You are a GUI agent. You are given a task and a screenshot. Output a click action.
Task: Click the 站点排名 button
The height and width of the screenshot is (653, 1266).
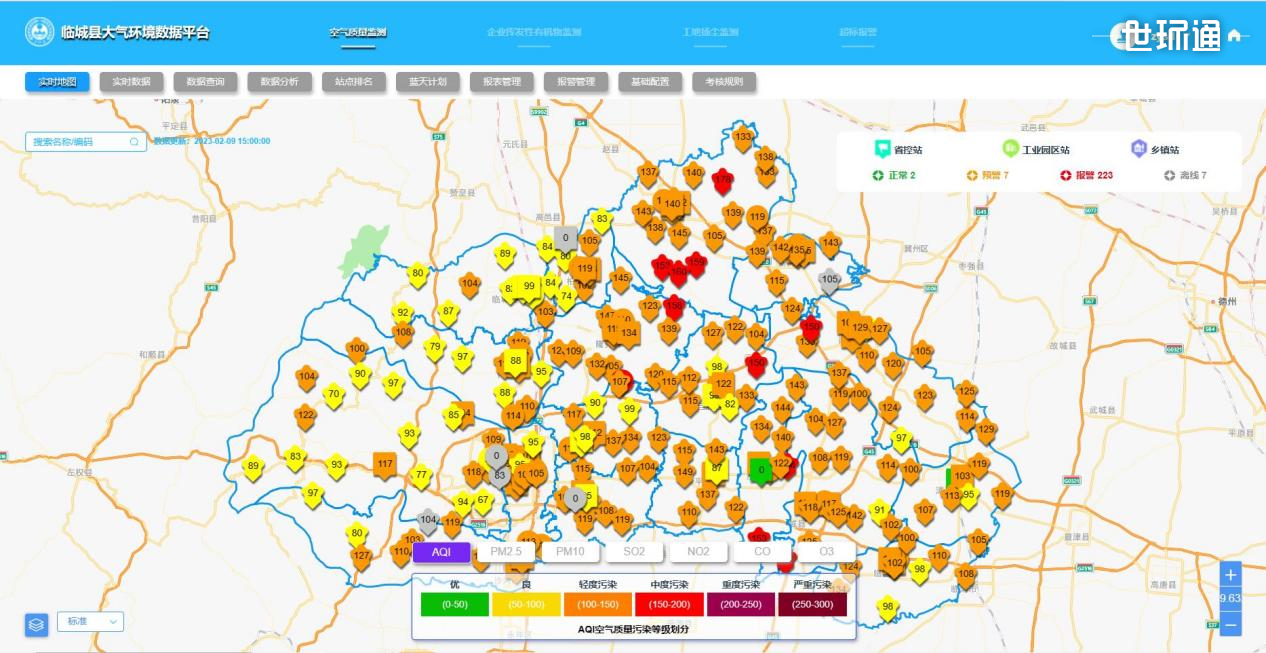point(354,82)
